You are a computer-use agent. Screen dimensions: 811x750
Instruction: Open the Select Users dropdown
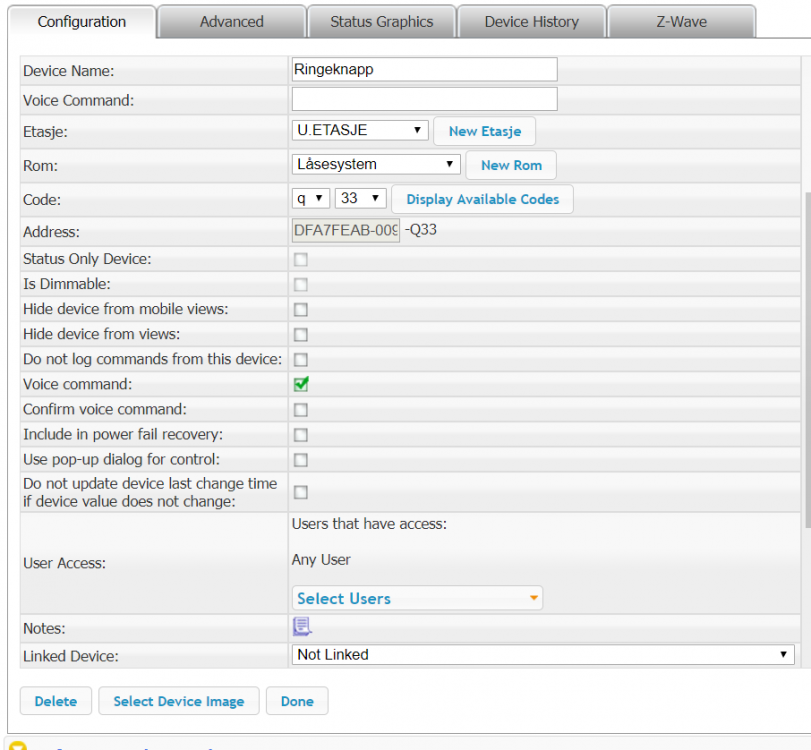click(x=417, y=598)
